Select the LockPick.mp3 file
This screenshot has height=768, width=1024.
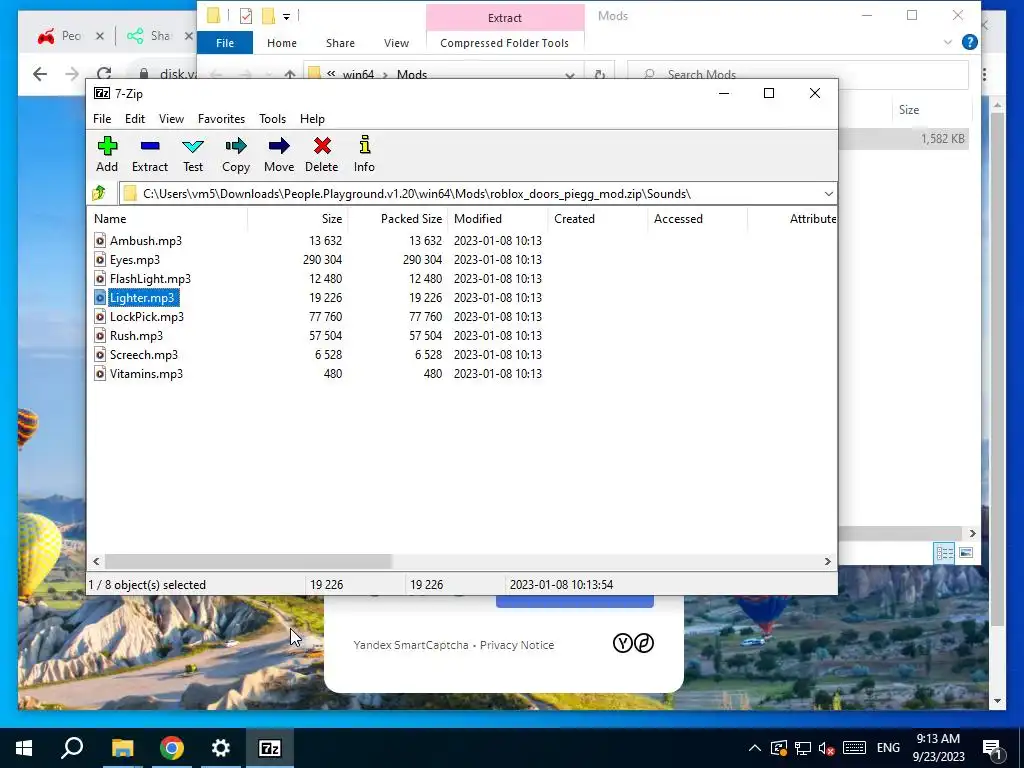point(146,316)
